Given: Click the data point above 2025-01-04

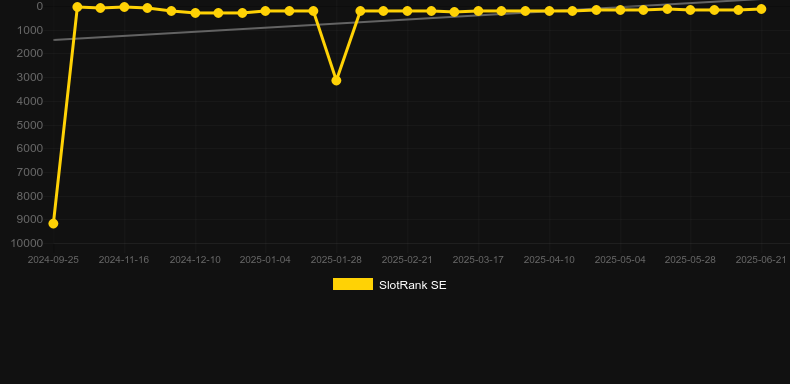Looking at the screenshot, I should (x=266, y=11).
